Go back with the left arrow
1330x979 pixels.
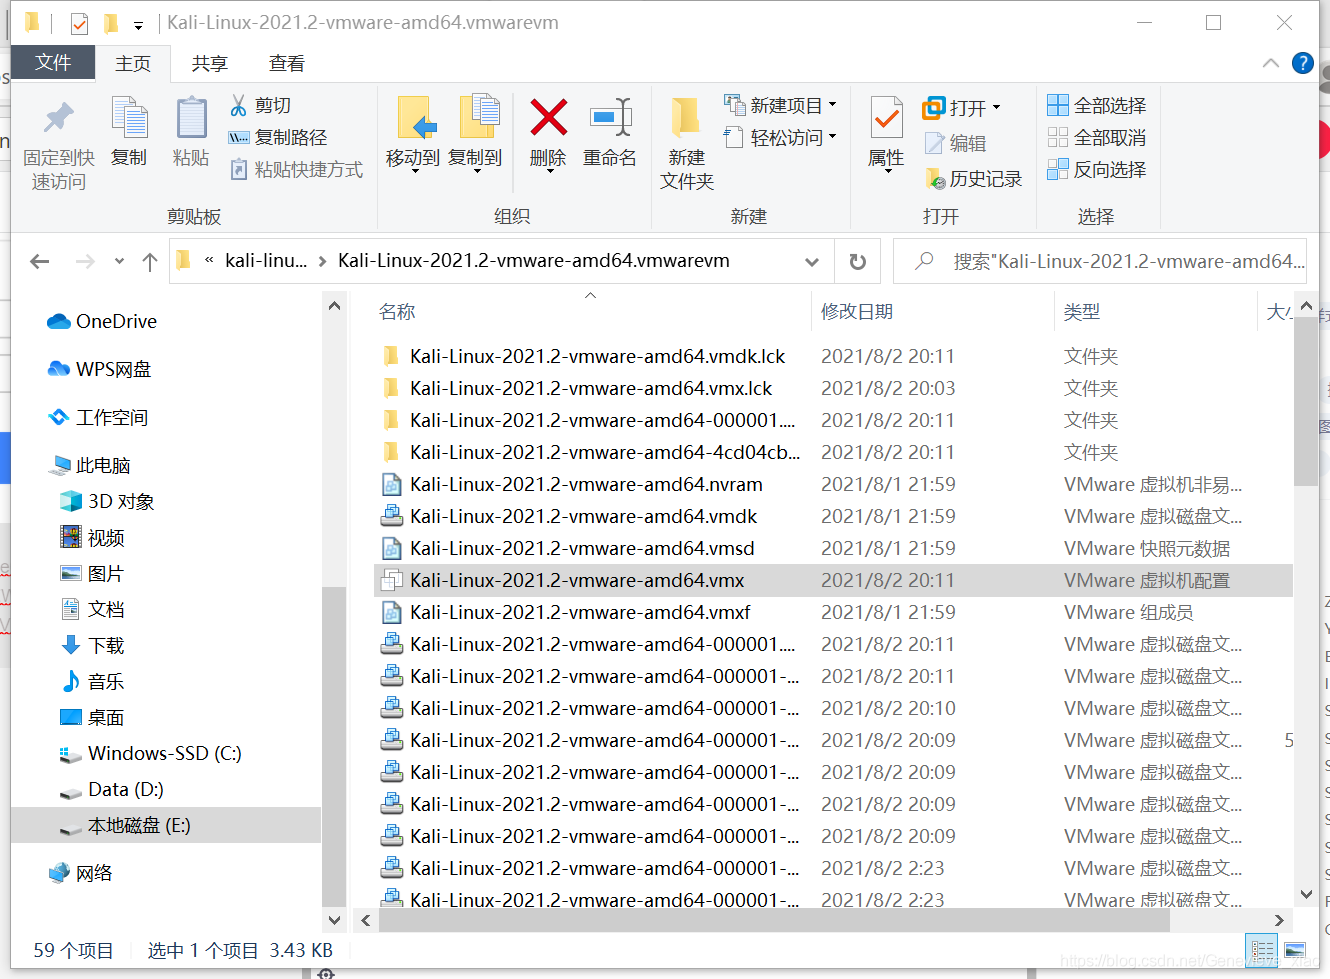point(40,261)
